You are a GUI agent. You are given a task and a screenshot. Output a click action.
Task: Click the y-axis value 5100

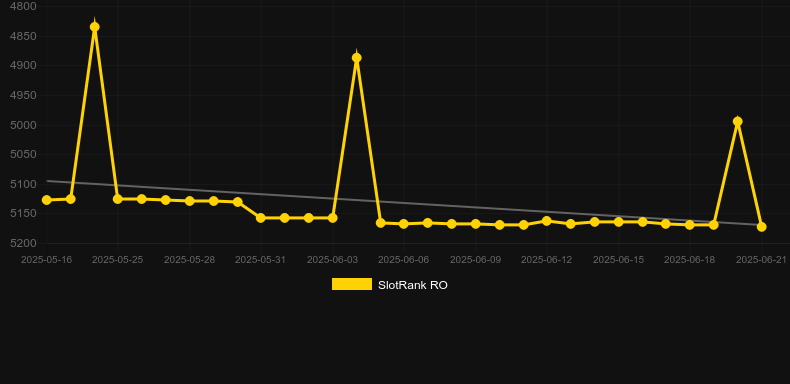(x=23, y=184)
